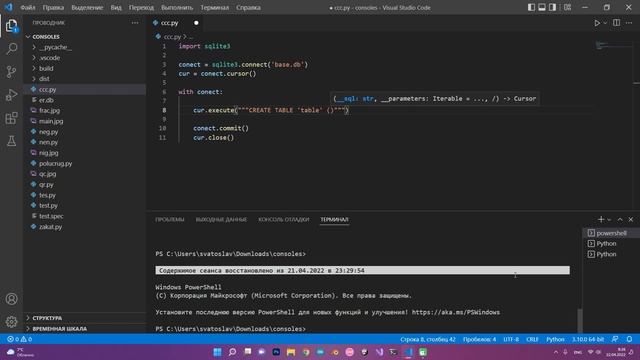Screen dimensions: 640x360
Task: Go to line via Строка 8 status item
Action: pos(427,339)
